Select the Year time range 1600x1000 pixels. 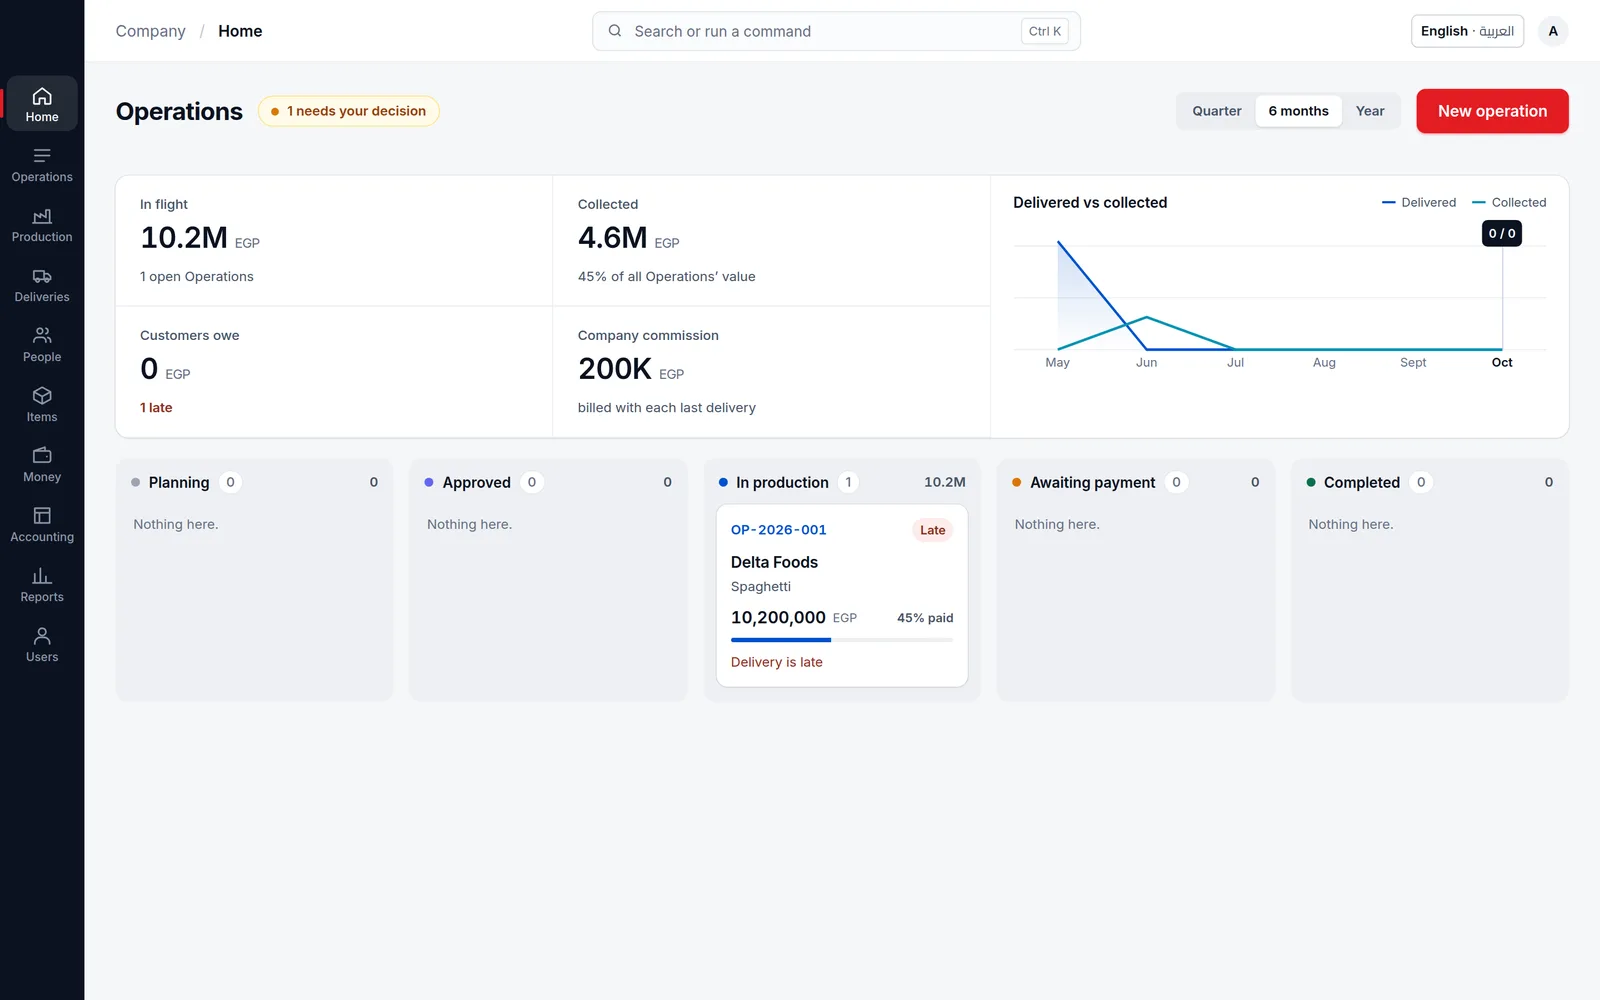tap(1370, 111)
